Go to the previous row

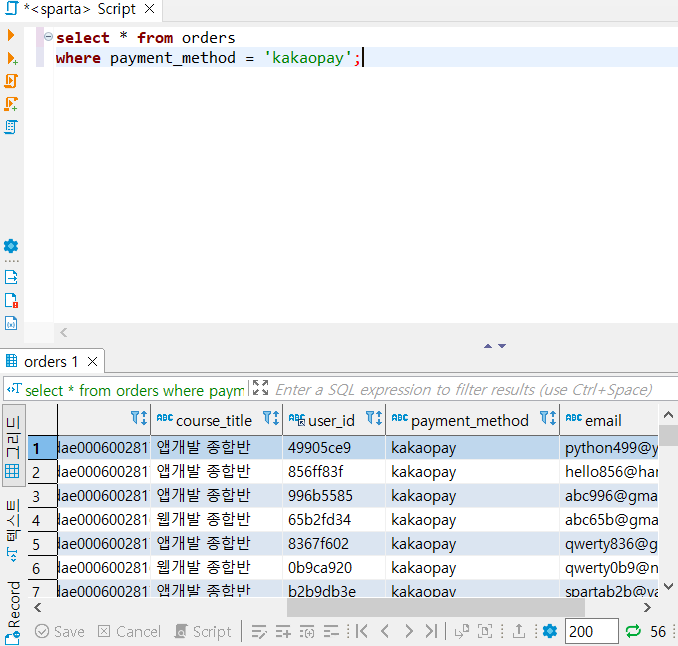[385, 632]
